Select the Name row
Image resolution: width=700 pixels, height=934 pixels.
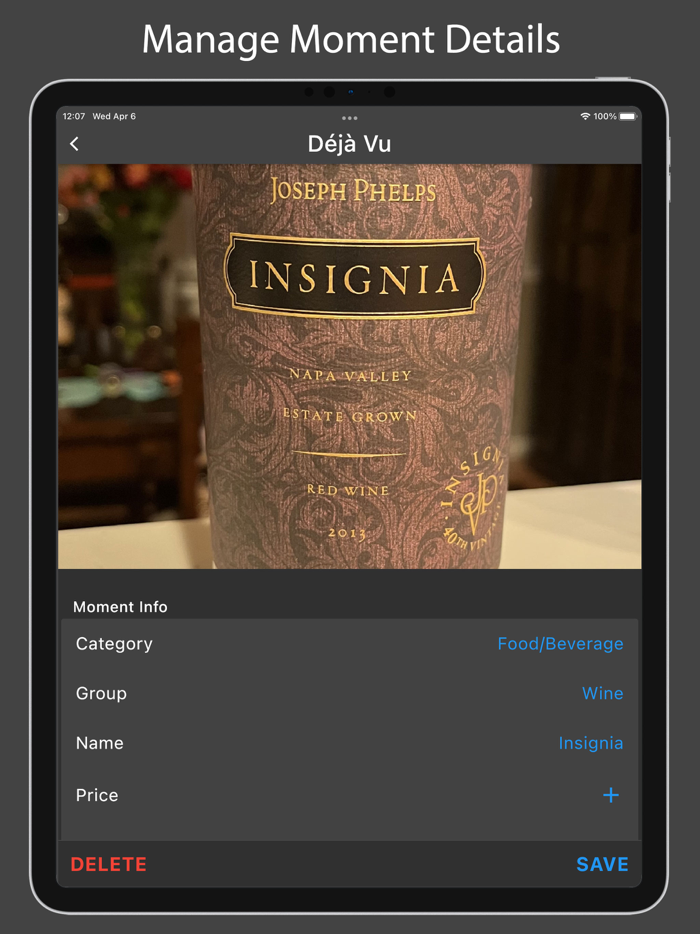point(350,743)
